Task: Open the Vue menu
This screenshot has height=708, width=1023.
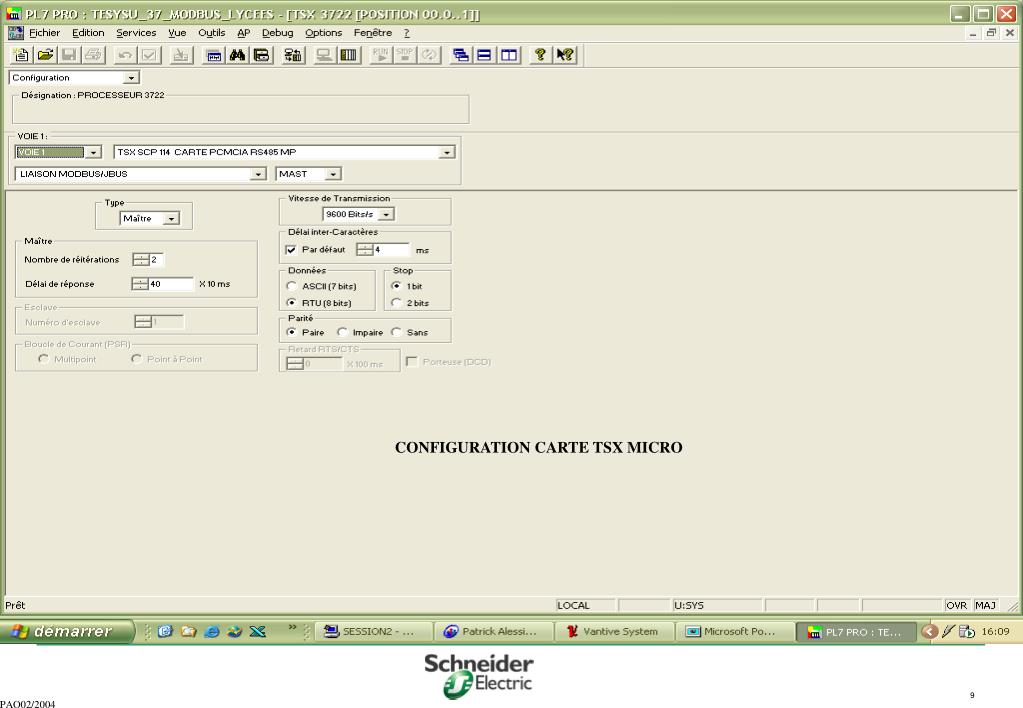Action: [177, 33]
